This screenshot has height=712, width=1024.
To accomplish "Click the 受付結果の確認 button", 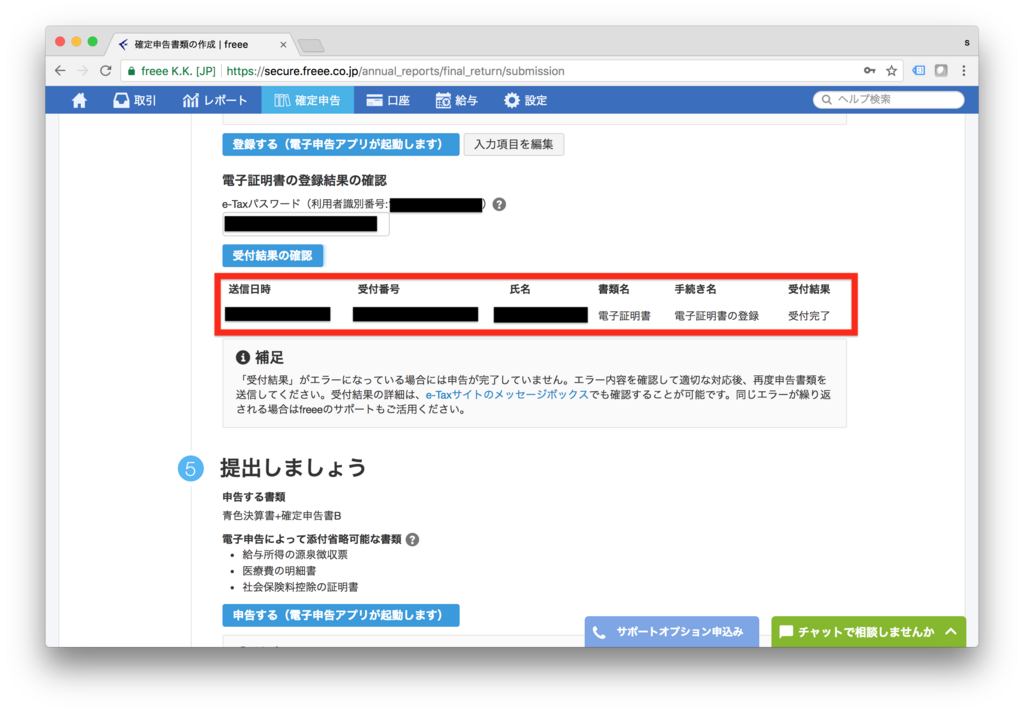I will pyautogui.click(x=272, y=255).
